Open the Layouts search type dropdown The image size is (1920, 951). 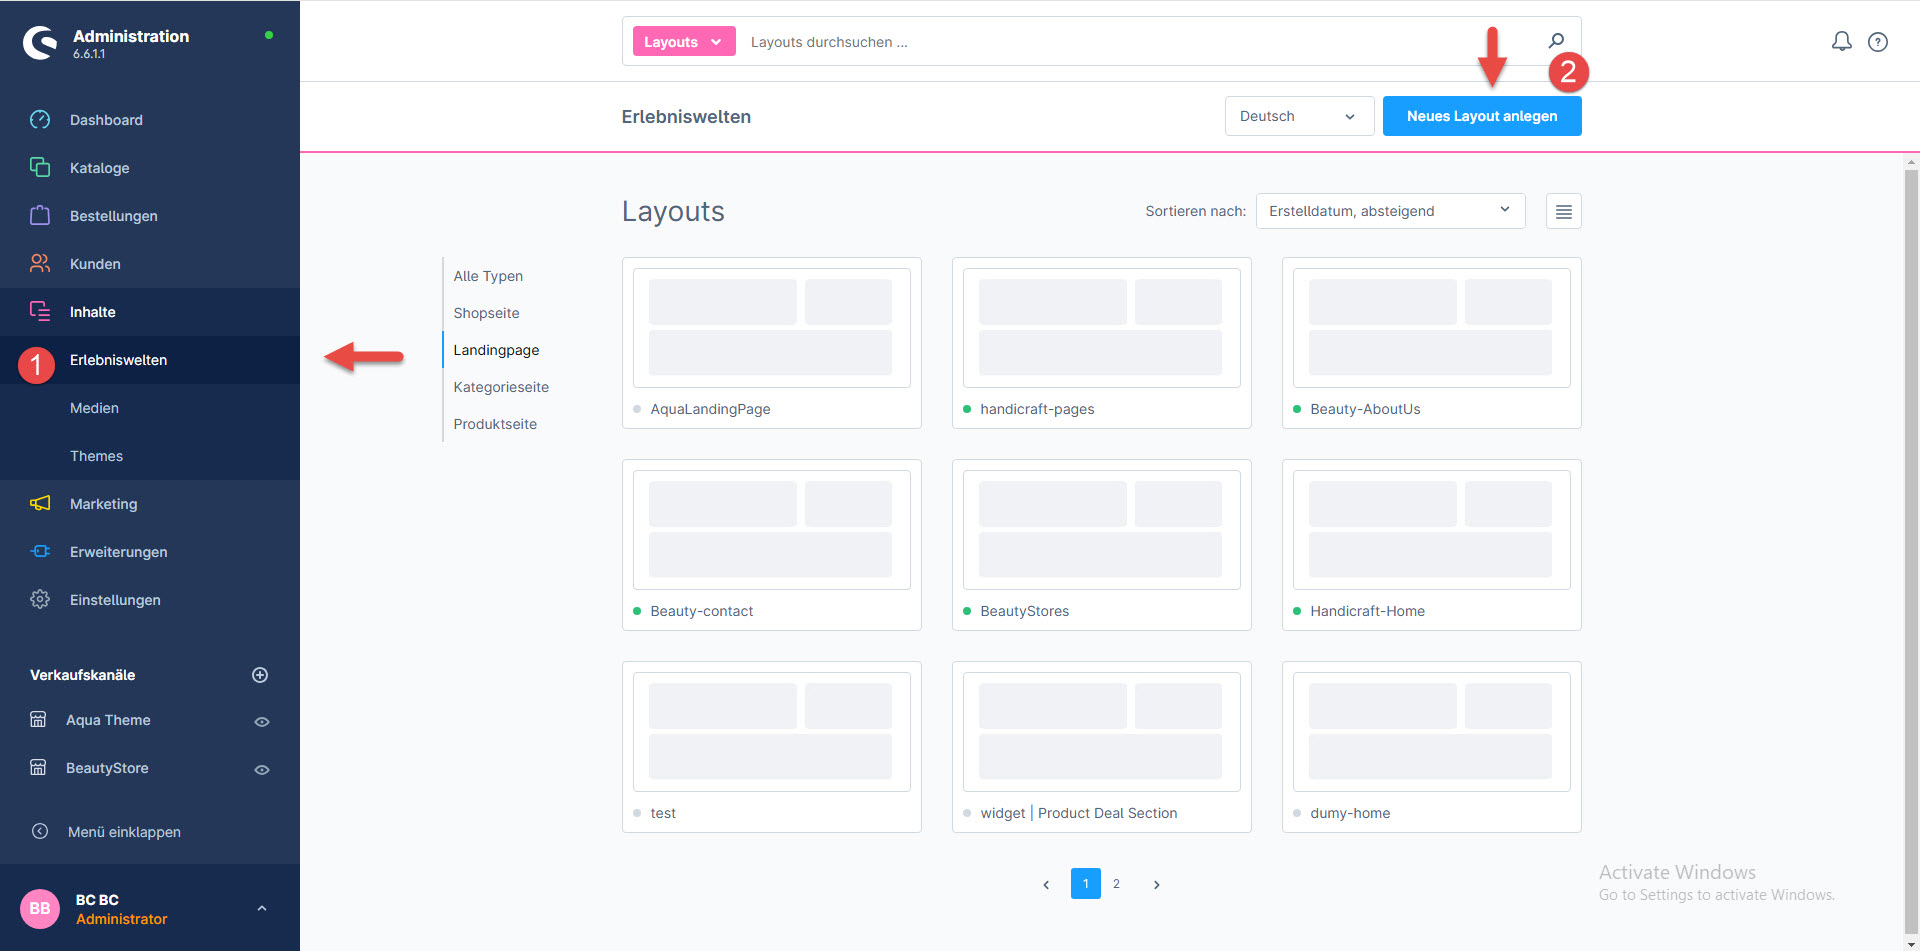tap(683, 42)
